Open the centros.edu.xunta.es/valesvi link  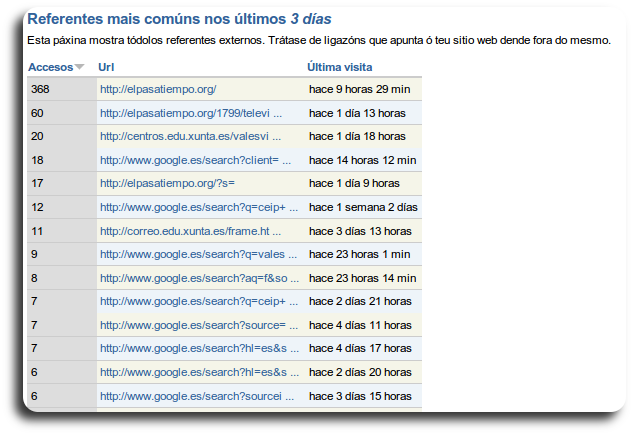coord(190,136)
